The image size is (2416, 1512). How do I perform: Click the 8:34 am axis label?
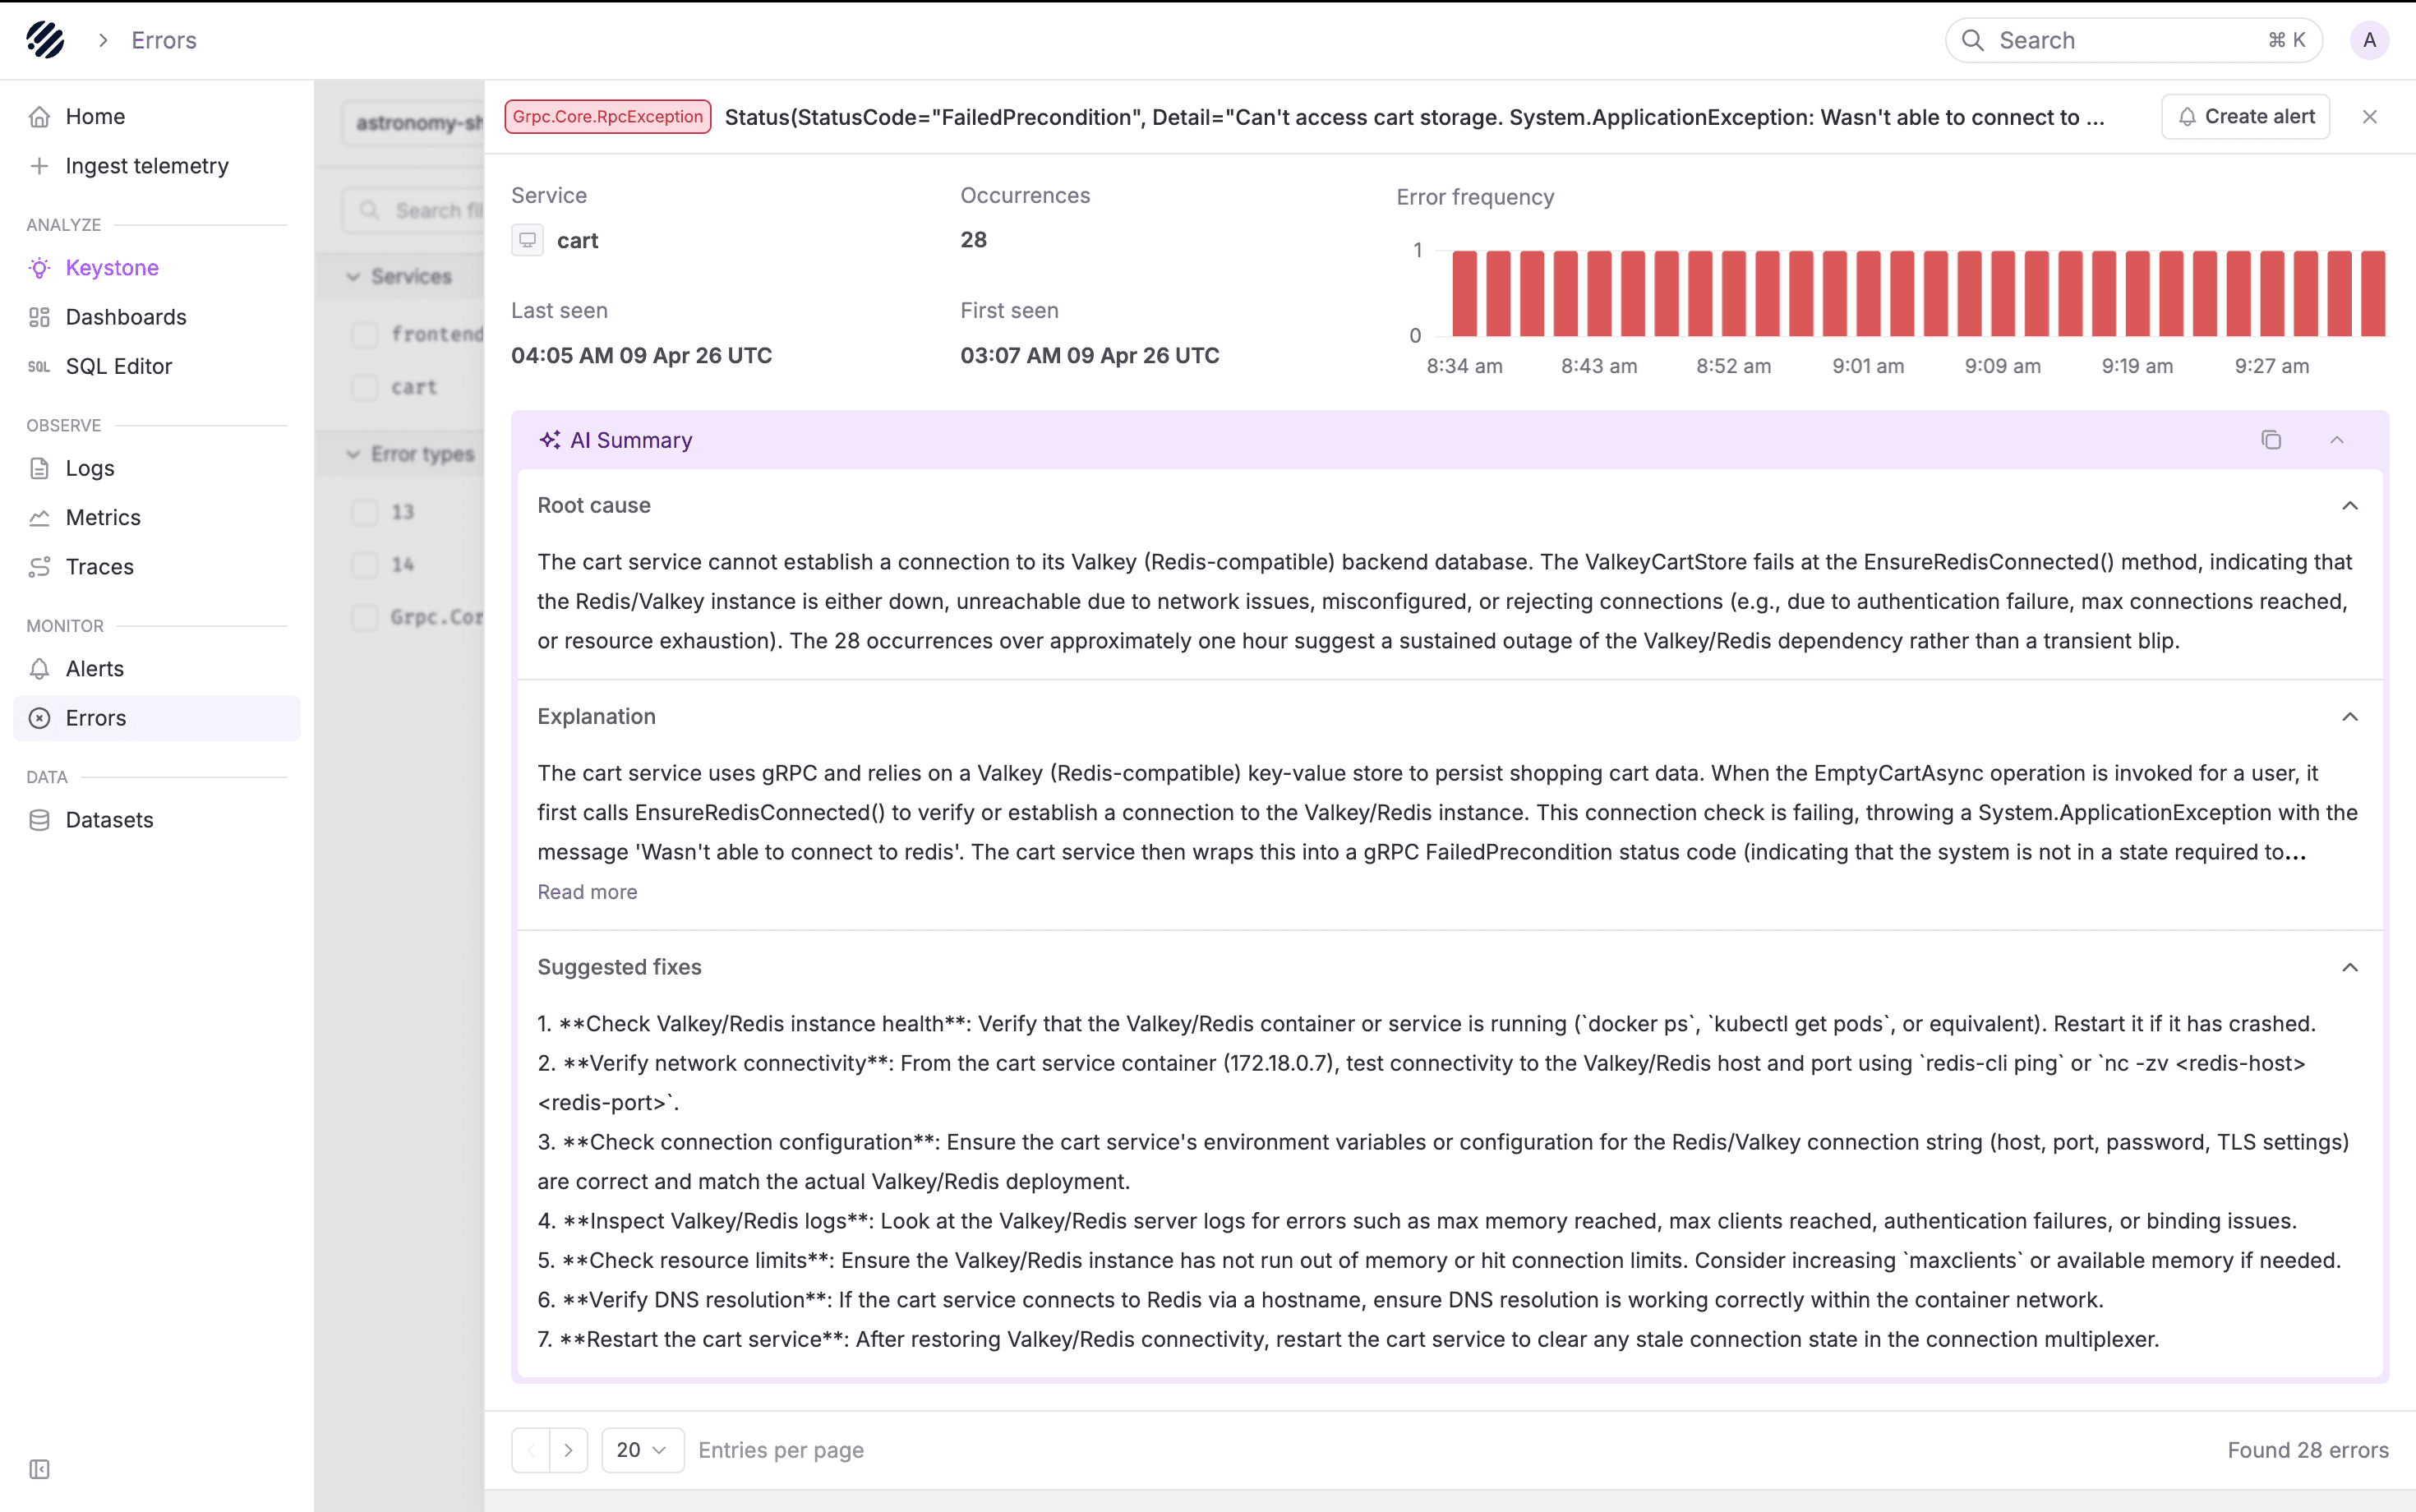(x=1464, y=366)
